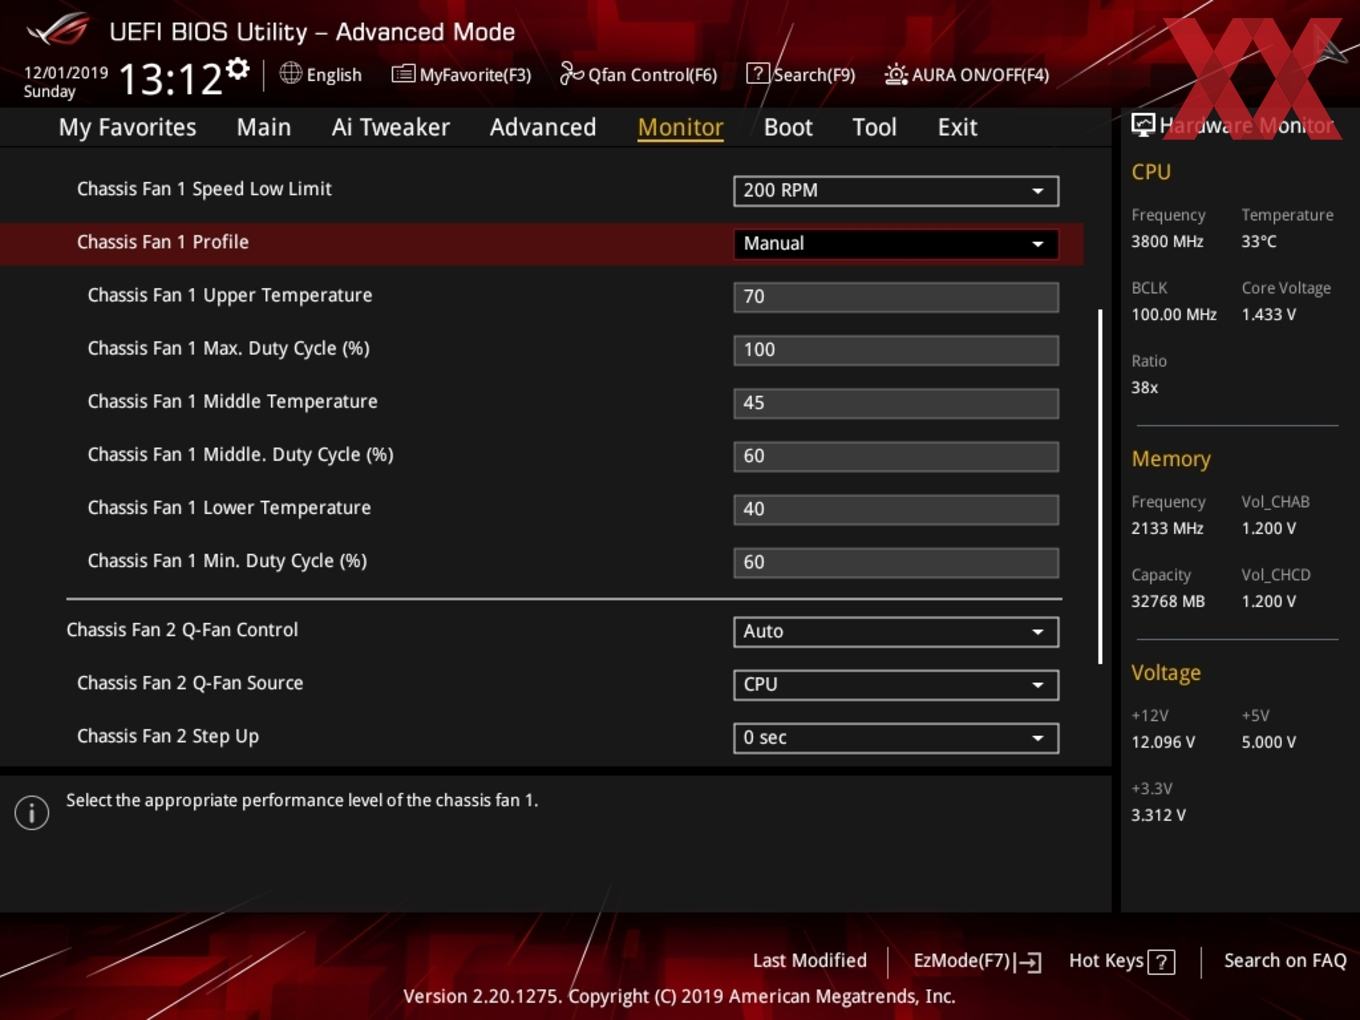Viewport: 1360px width, 1020px height.
Task: Select the Chassis Fan 2 Q-Fan Source label
Action: point(190,683)
